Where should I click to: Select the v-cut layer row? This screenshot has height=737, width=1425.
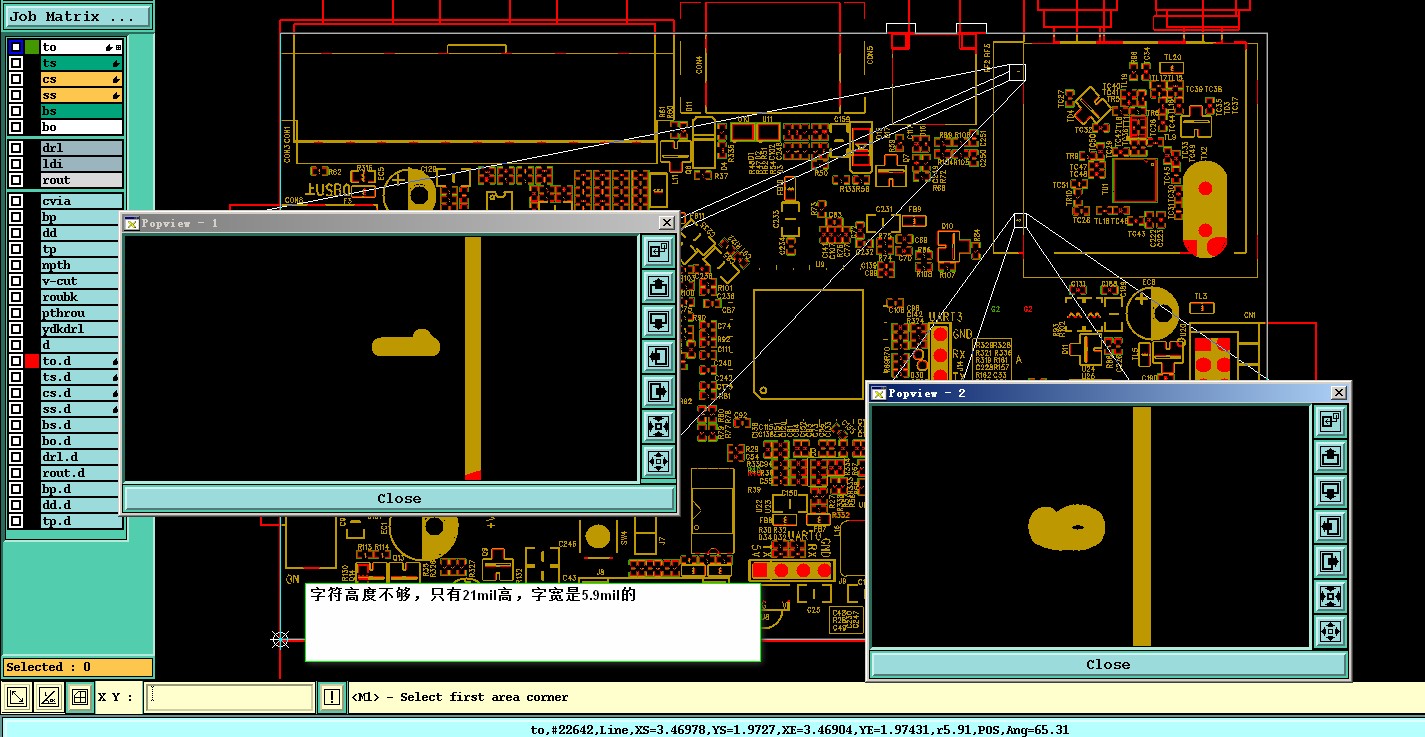[81, 281]
